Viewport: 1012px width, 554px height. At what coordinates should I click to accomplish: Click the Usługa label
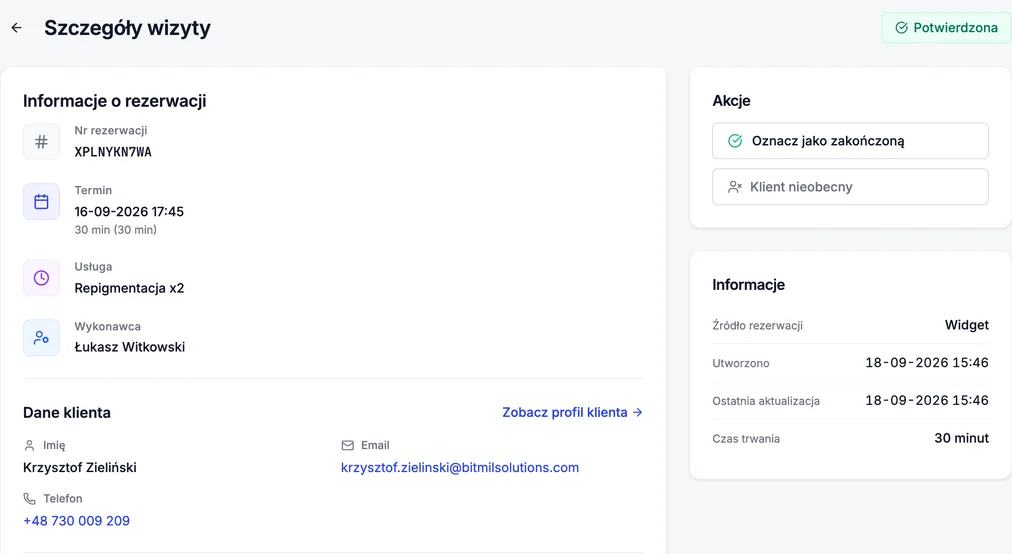pos(93,266)
